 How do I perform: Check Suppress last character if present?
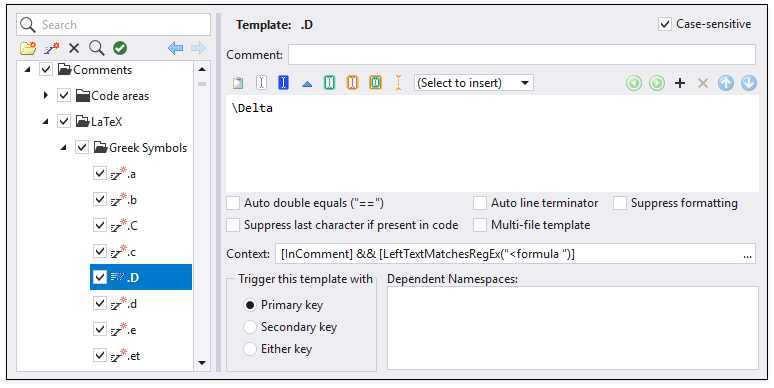tap(233, 225)
